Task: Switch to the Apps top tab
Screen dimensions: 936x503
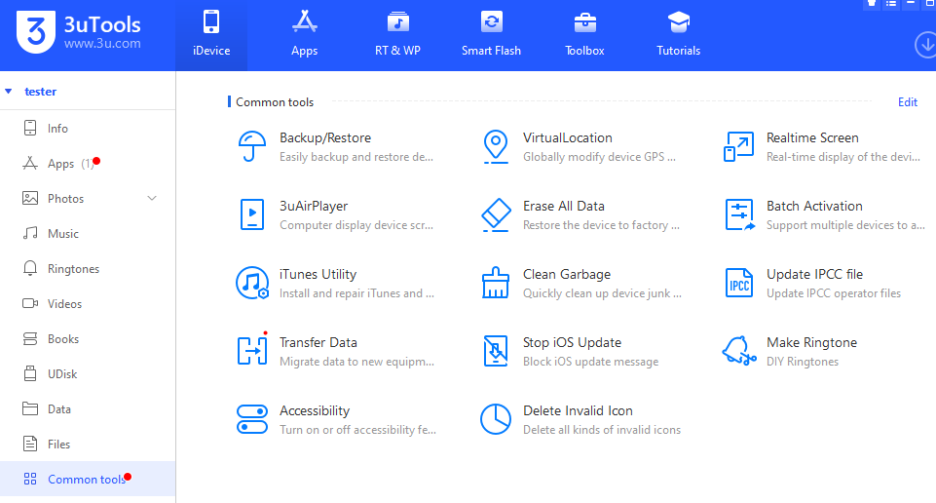Action: [304, 35]
